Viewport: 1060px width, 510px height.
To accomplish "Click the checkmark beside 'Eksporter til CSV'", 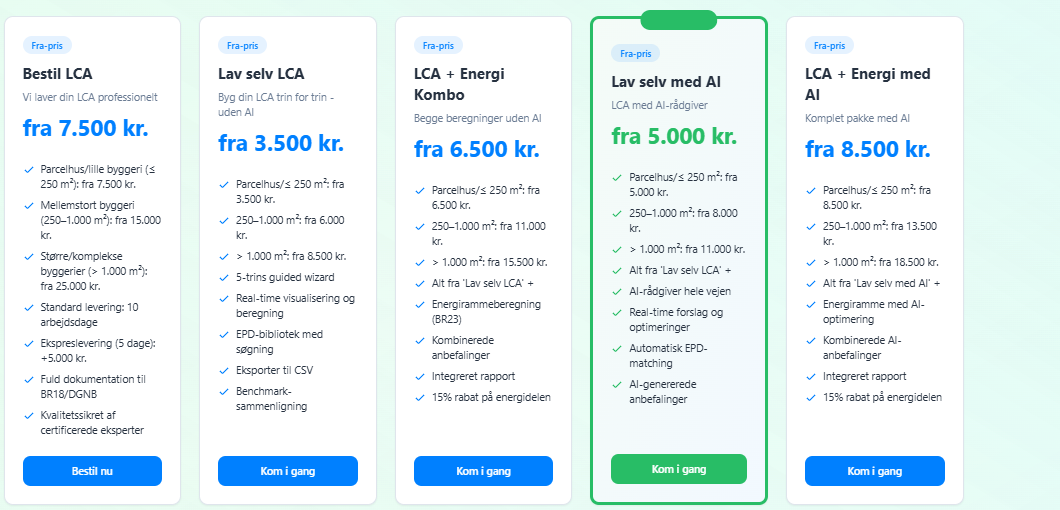I will click(224, 369).
